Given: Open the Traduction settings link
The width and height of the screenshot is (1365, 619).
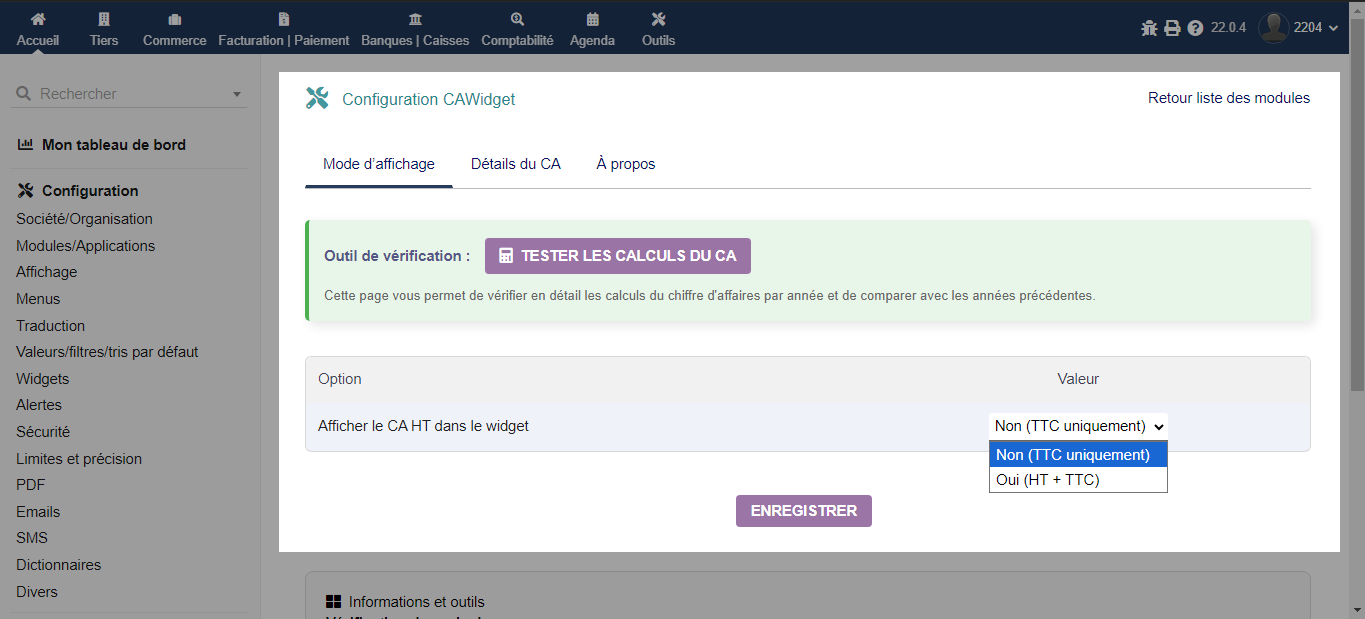Looking at the screenshot, I should tap(50, 326).
